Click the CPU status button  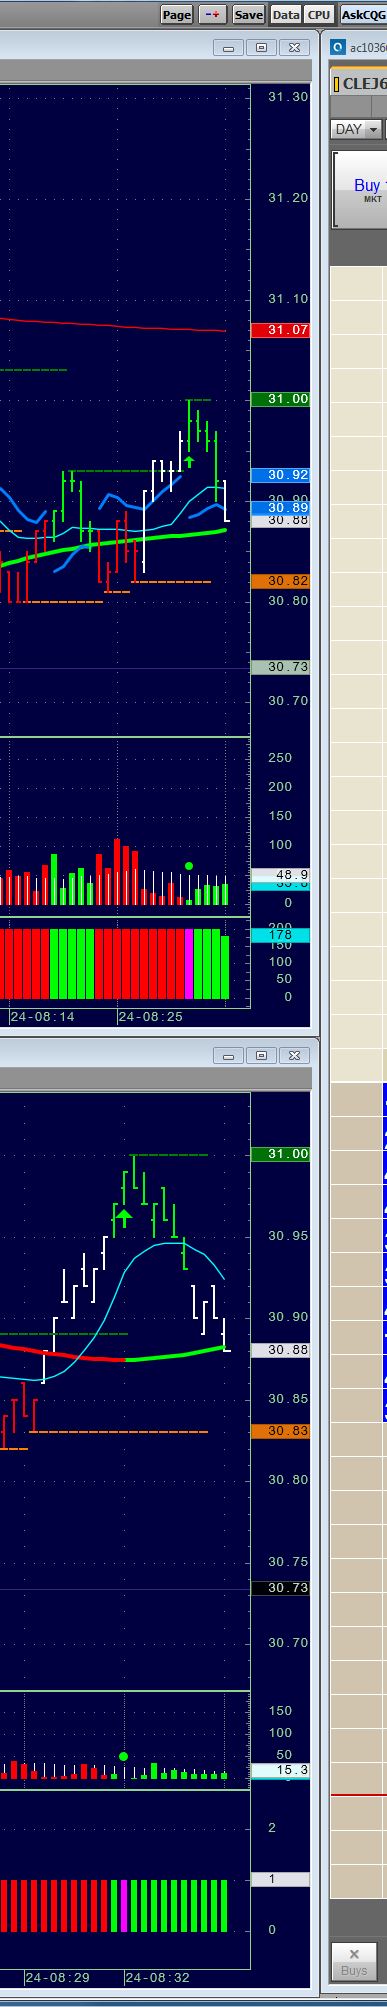(319, 14)
